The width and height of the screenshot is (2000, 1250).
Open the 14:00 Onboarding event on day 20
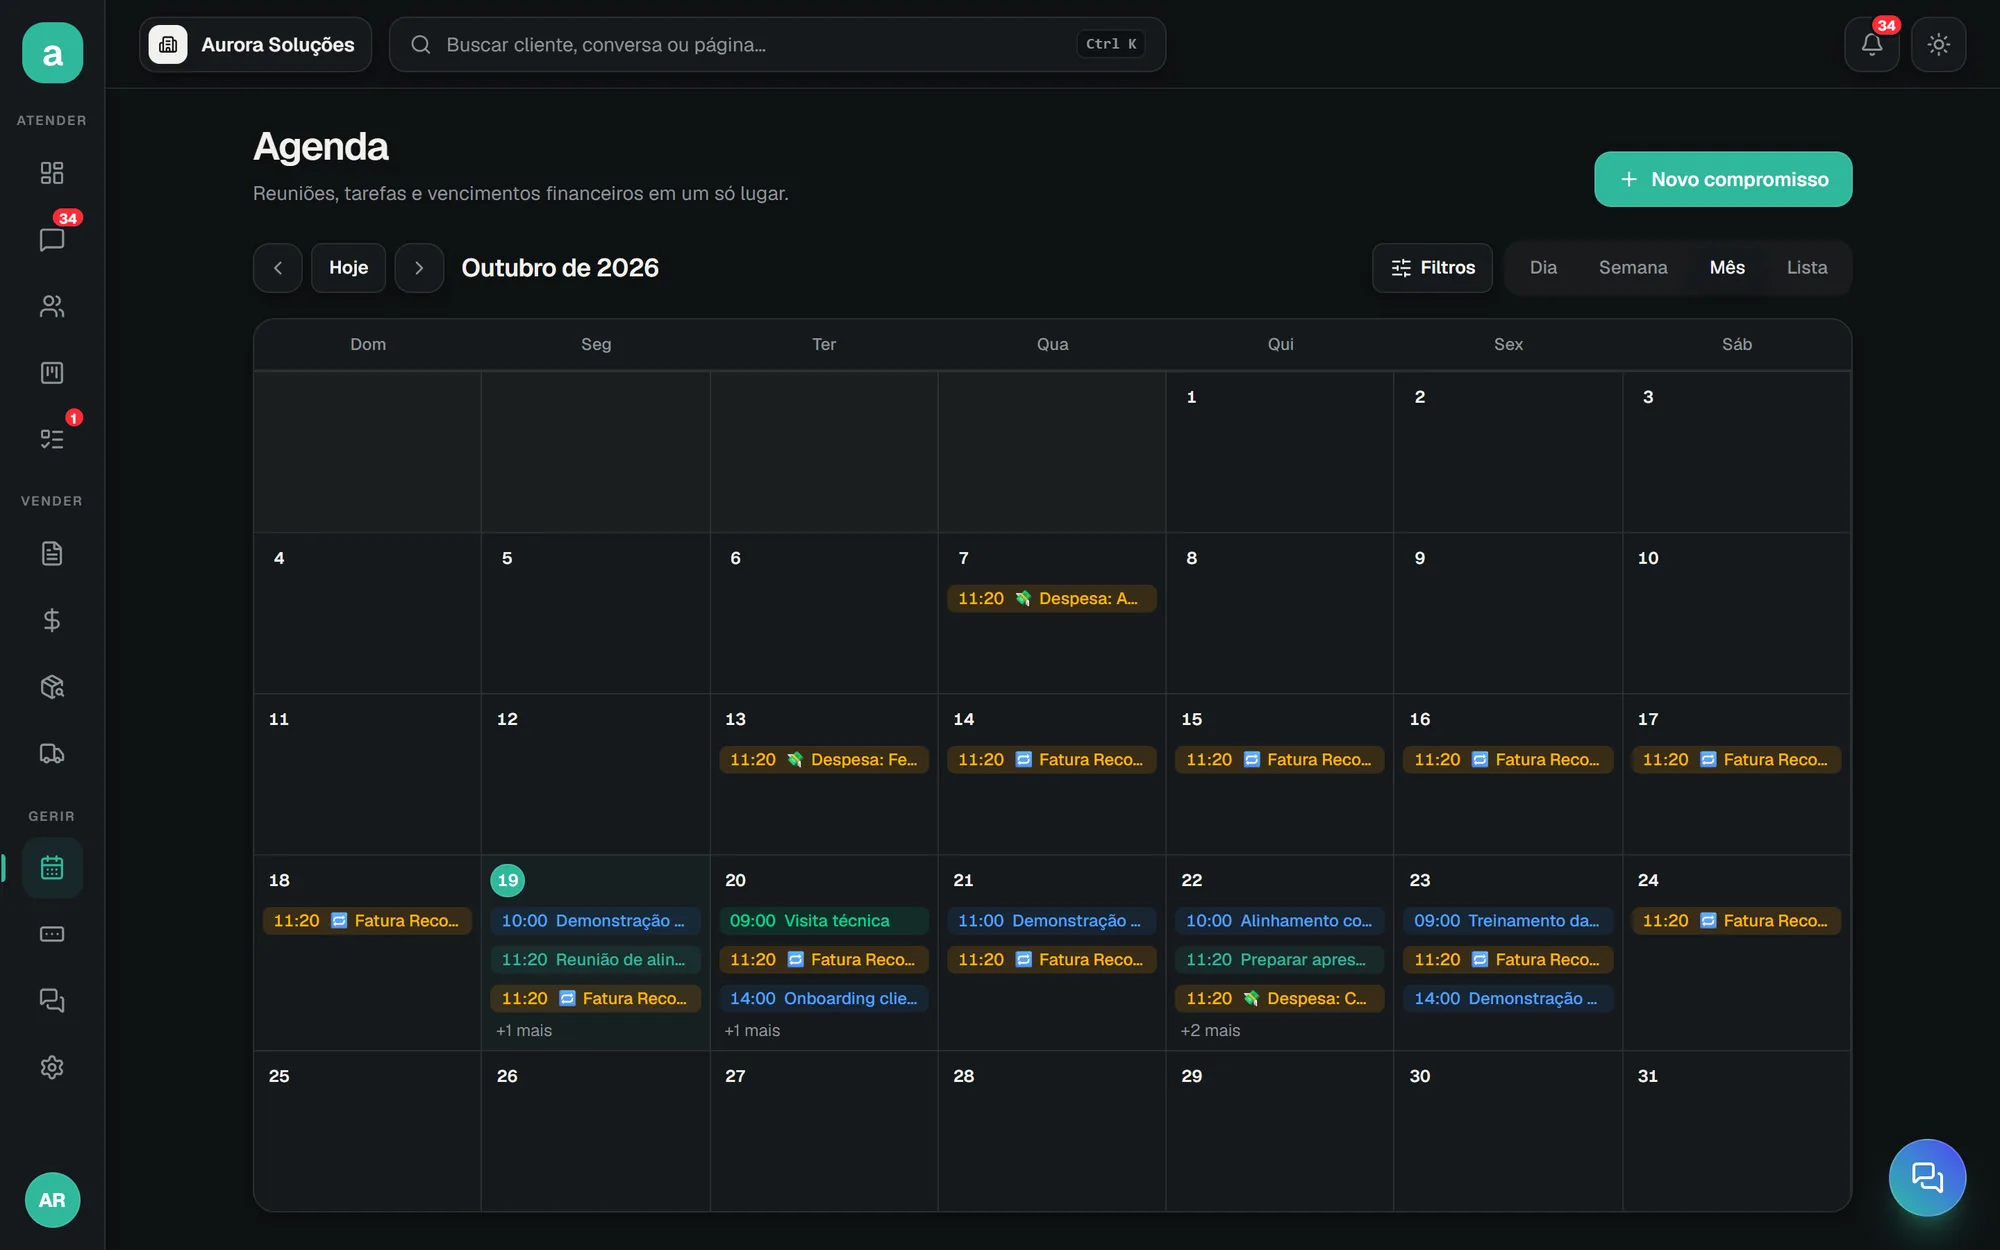click(824, 998)
